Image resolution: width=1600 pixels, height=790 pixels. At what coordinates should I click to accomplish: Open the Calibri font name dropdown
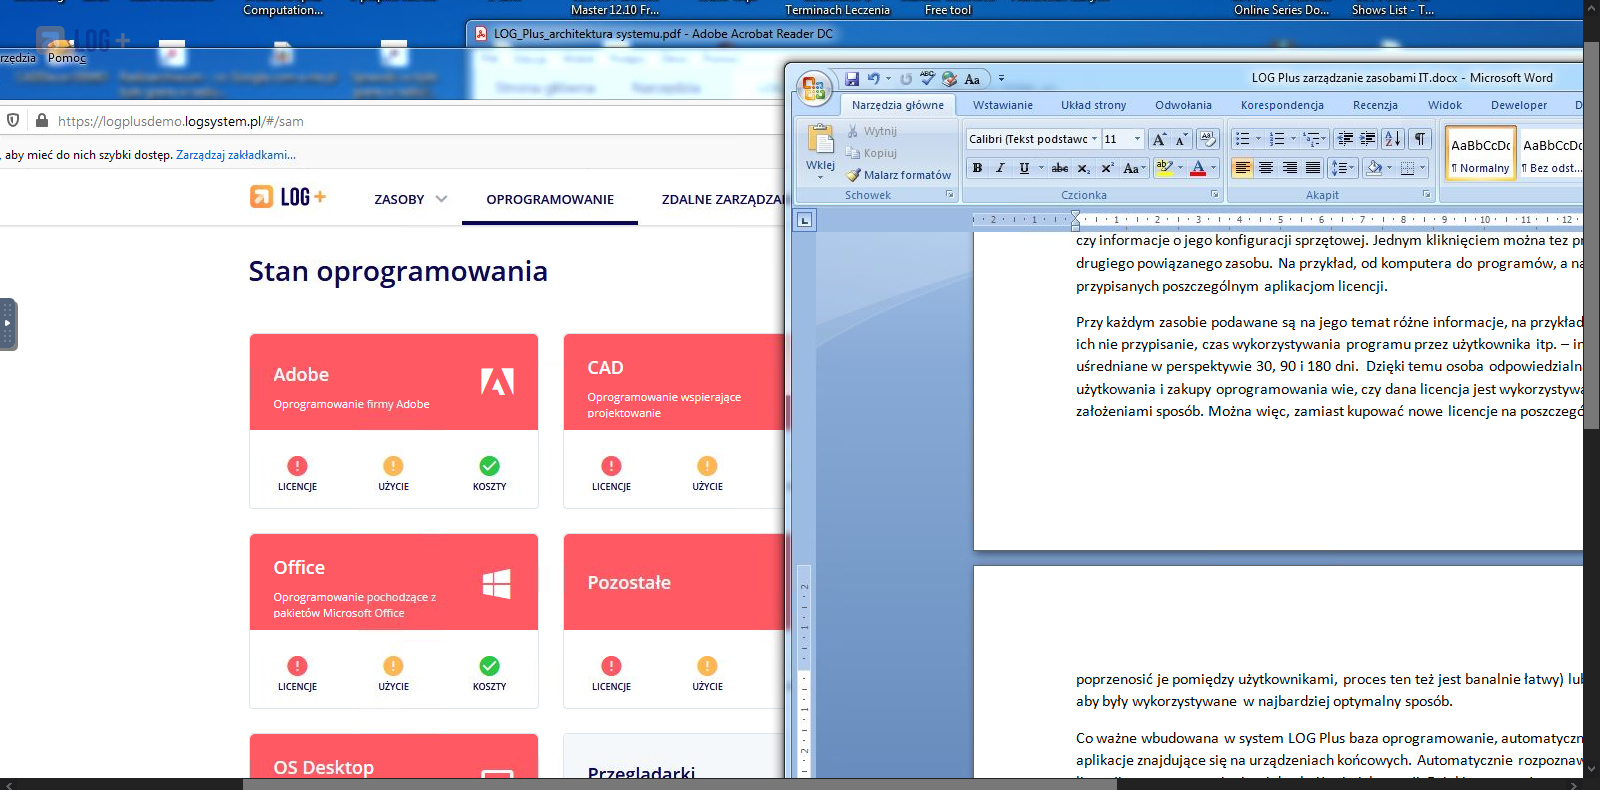[x=1094, y=139]
